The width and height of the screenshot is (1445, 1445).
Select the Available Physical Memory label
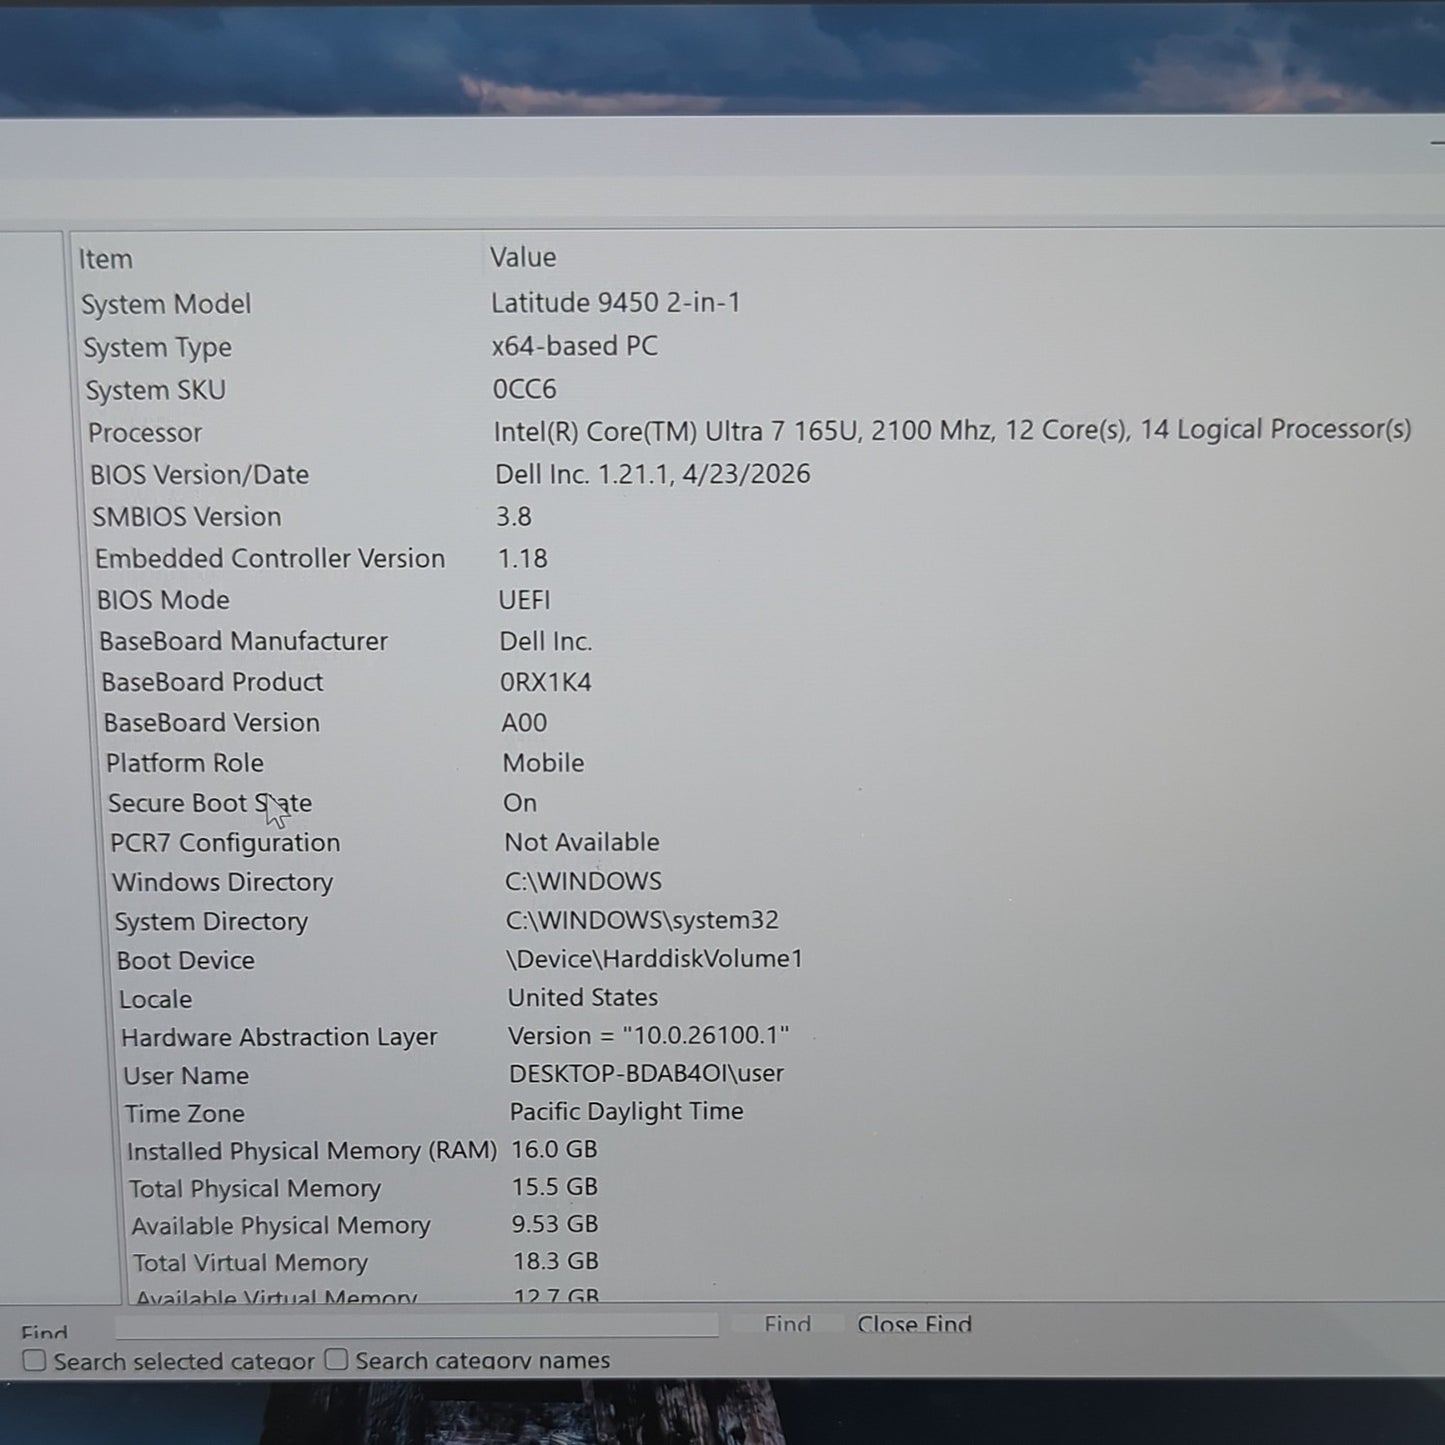(x=281, y=1226)
